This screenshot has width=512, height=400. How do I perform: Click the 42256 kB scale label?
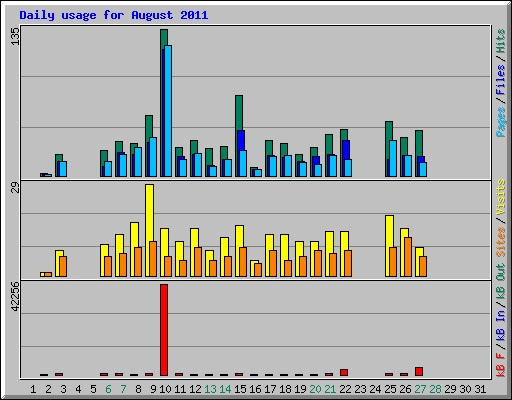(15, 297)
